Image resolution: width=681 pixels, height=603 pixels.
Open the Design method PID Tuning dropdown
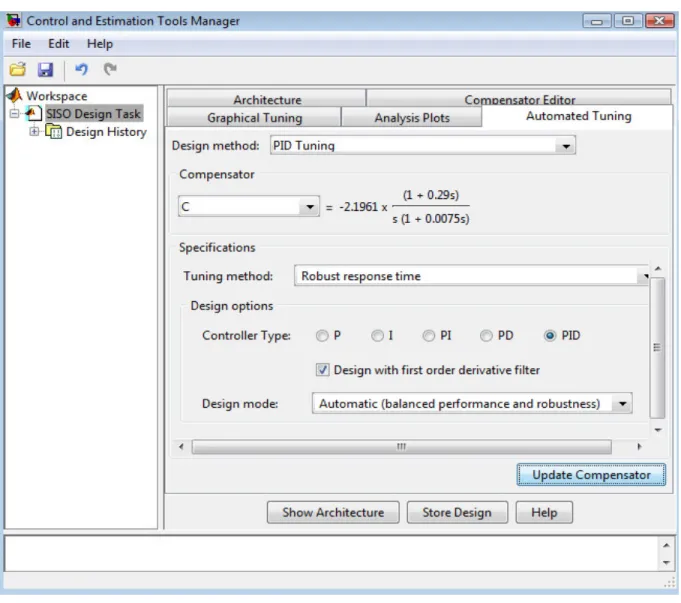click(x=422, y=146)
